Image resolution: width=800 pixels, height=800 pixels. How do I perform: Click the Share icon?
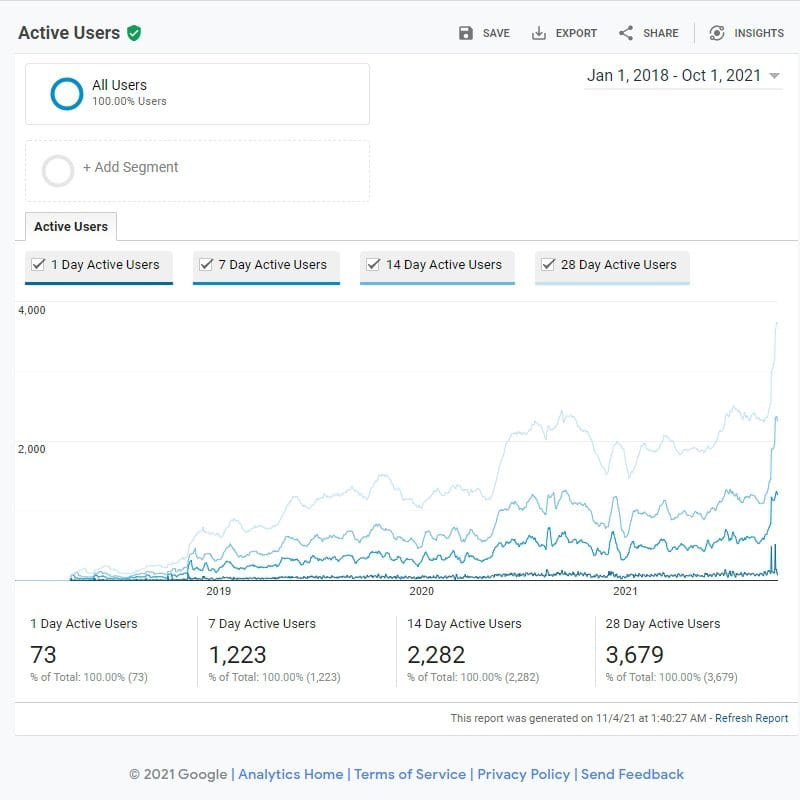tap(626, 33)
